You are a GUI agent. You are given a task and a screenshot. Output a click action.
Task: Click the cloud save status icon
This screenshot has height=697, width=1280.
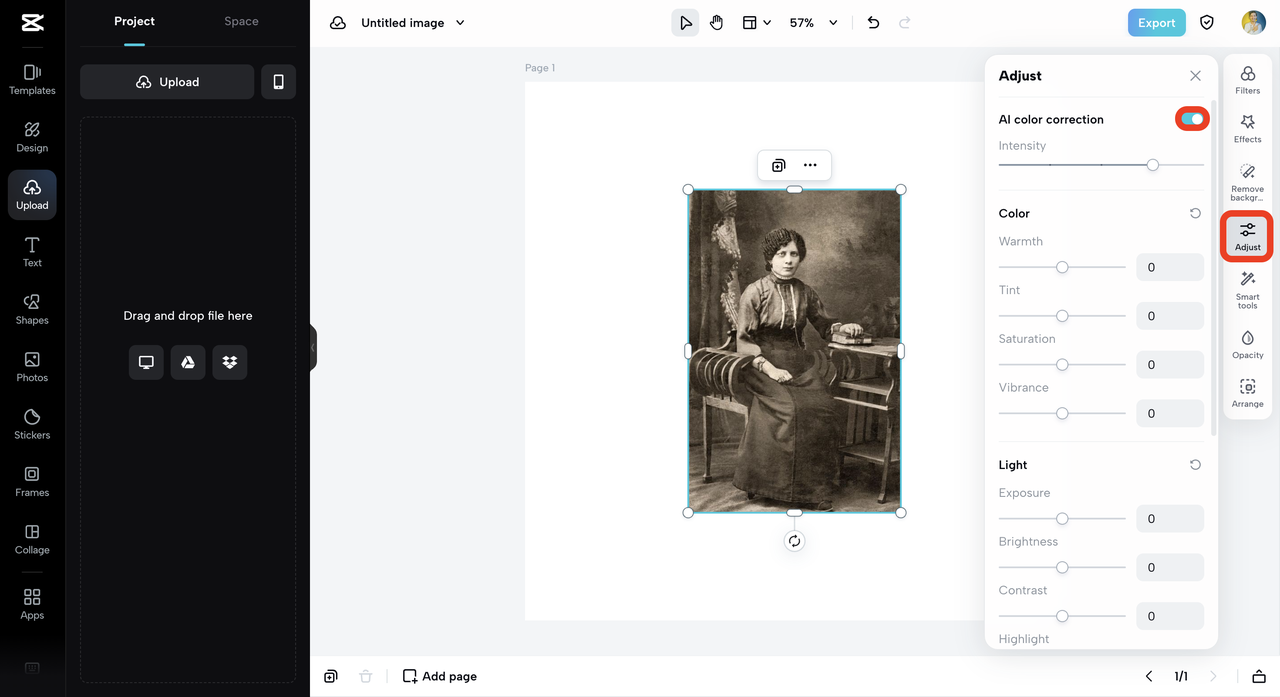click(338, 23)
